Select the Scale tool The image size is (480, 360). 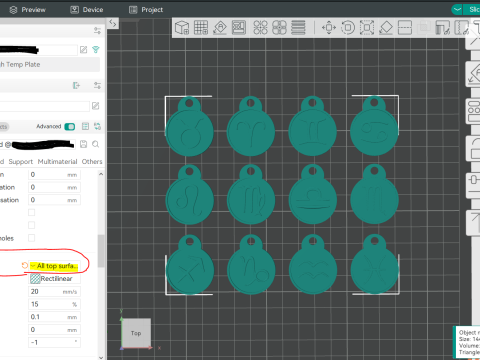coord(367,28)
